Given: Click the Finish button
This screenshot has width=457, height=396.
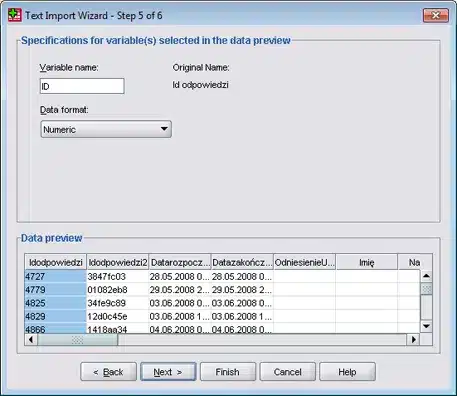Looking at the screenshot, I should pyautogui.click(x=228, y=372).
